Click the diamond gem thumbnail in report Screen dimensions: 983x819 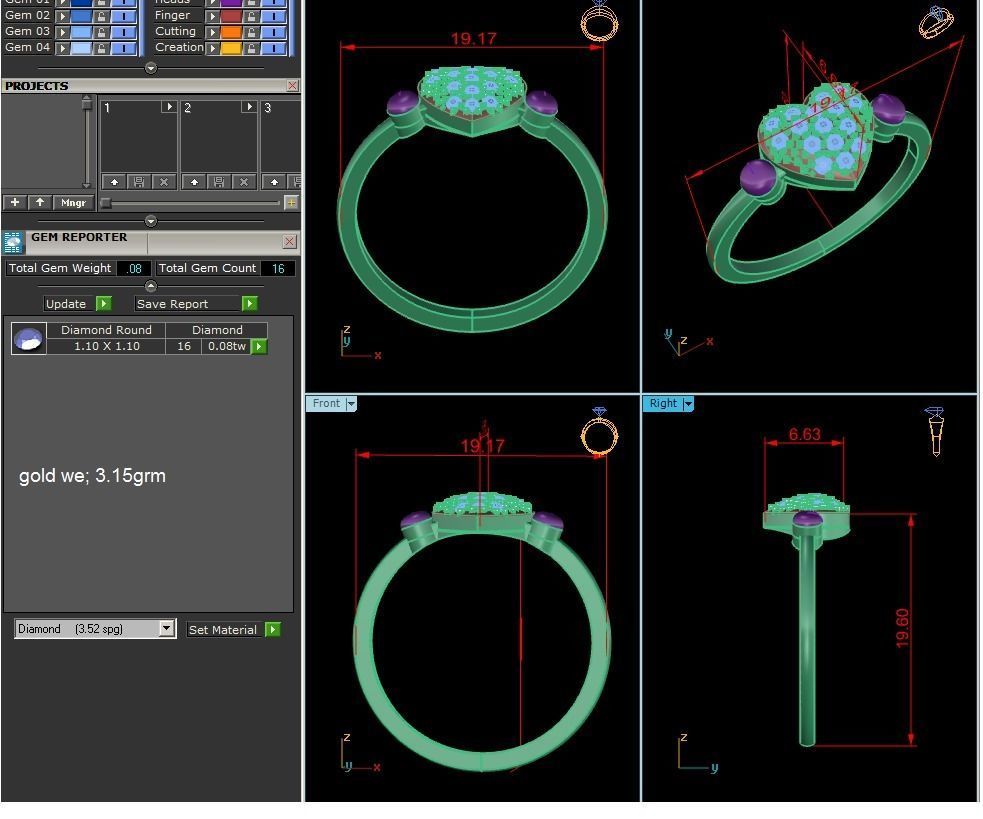[28, 339]
